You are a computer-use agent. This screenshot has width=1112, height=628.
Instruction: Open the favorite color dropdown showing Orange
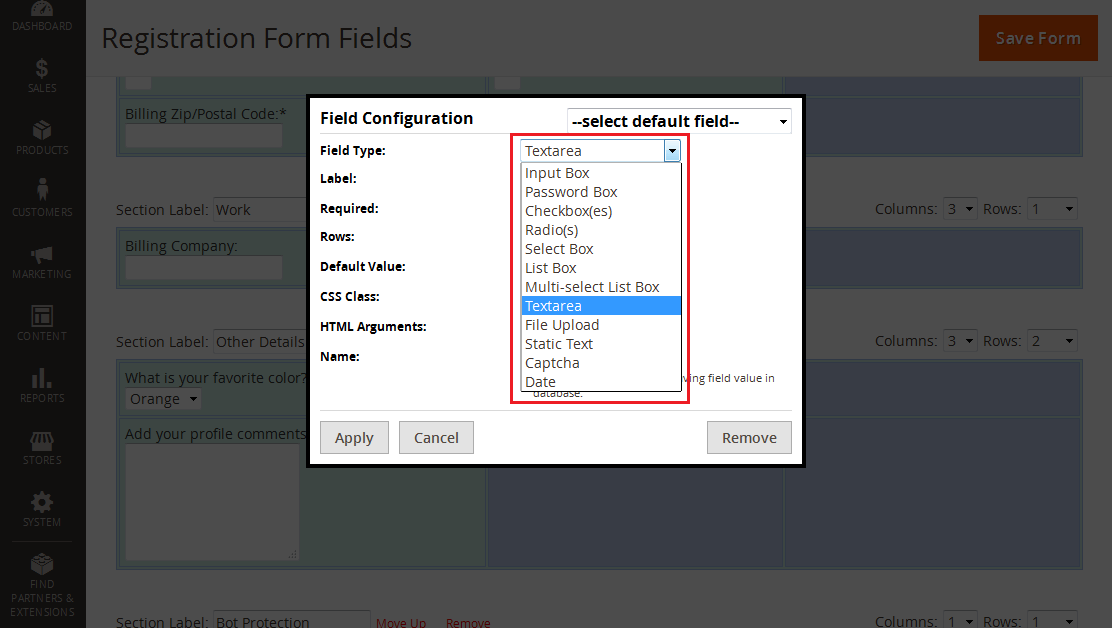(x=162, y=399)
